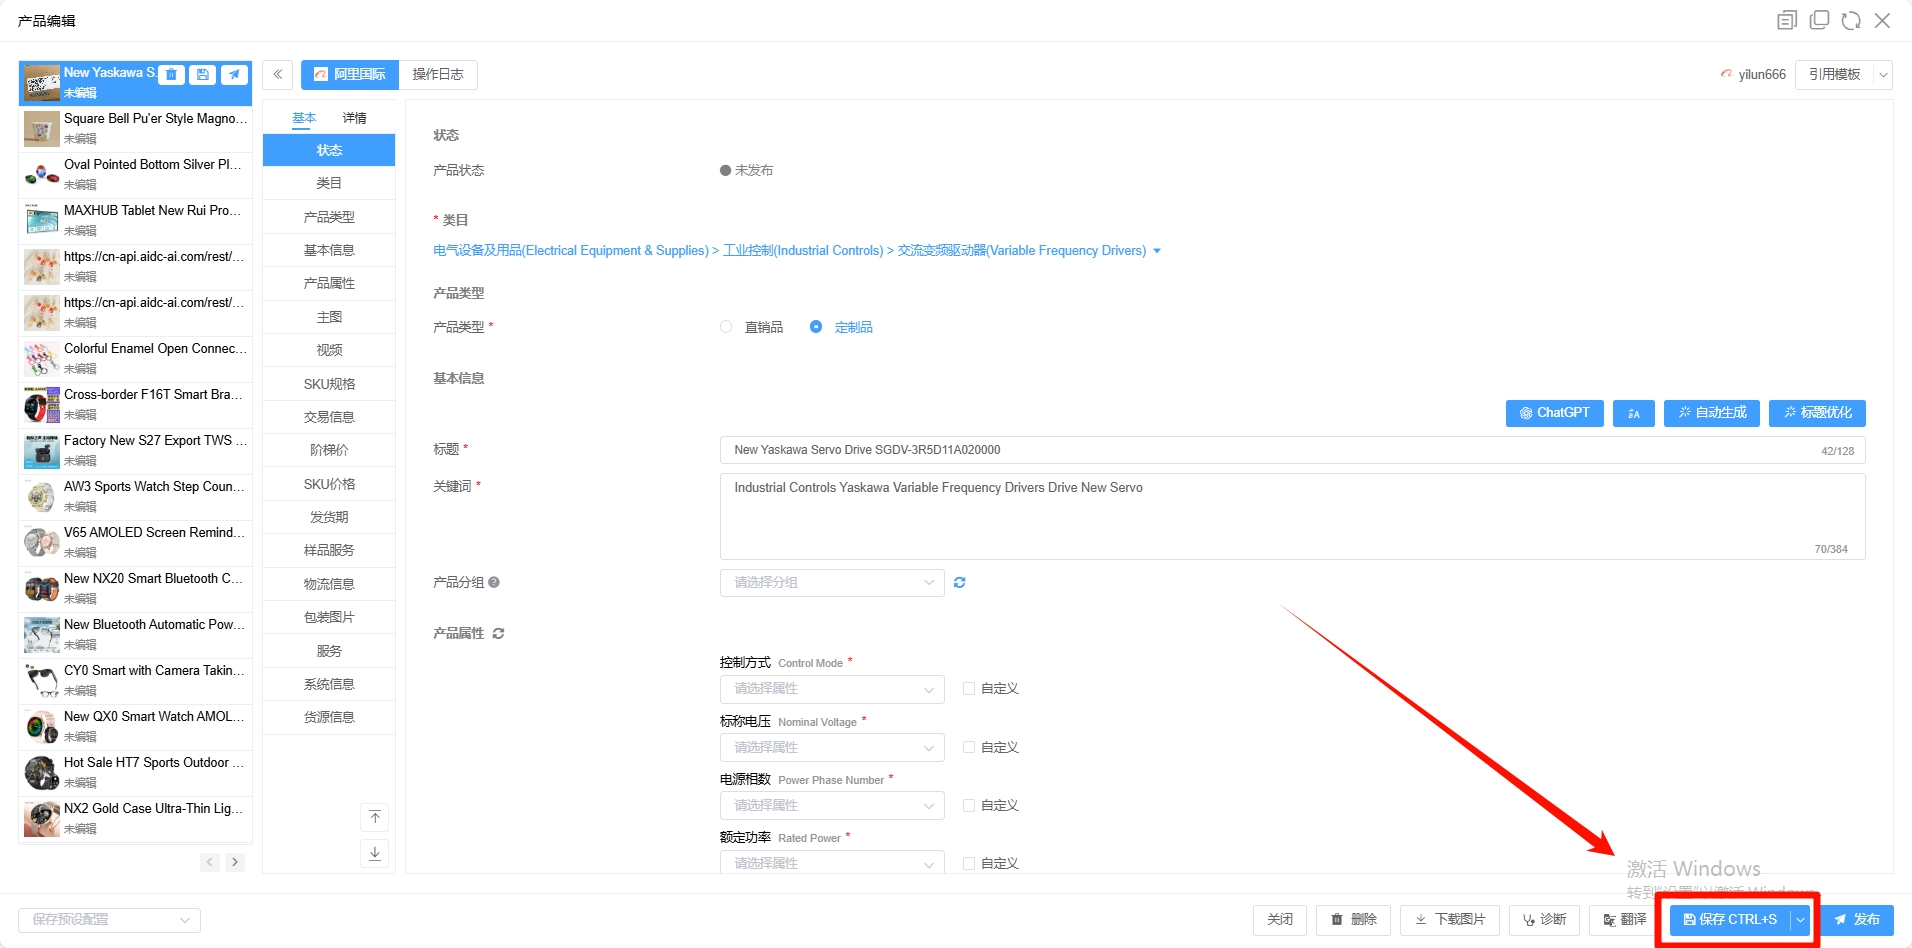Click the translate icon button next to ChatGPT
Viewport: 1912px width, 948px height.
1633,413
